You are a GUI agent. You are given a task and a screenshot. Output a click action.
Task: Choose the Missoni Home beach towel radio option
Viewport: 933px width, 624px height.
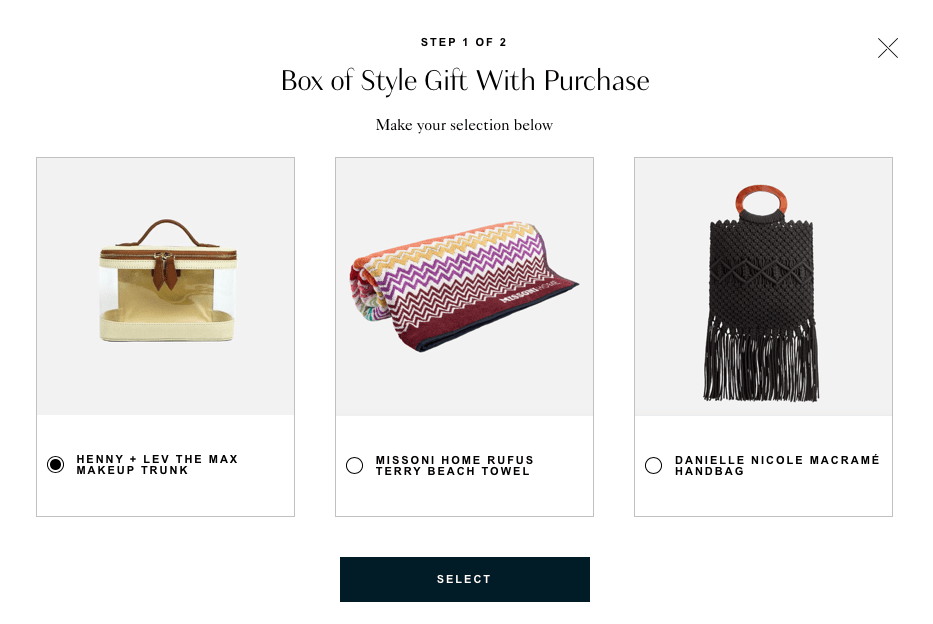pyautogui.click(x=355, y=466)
